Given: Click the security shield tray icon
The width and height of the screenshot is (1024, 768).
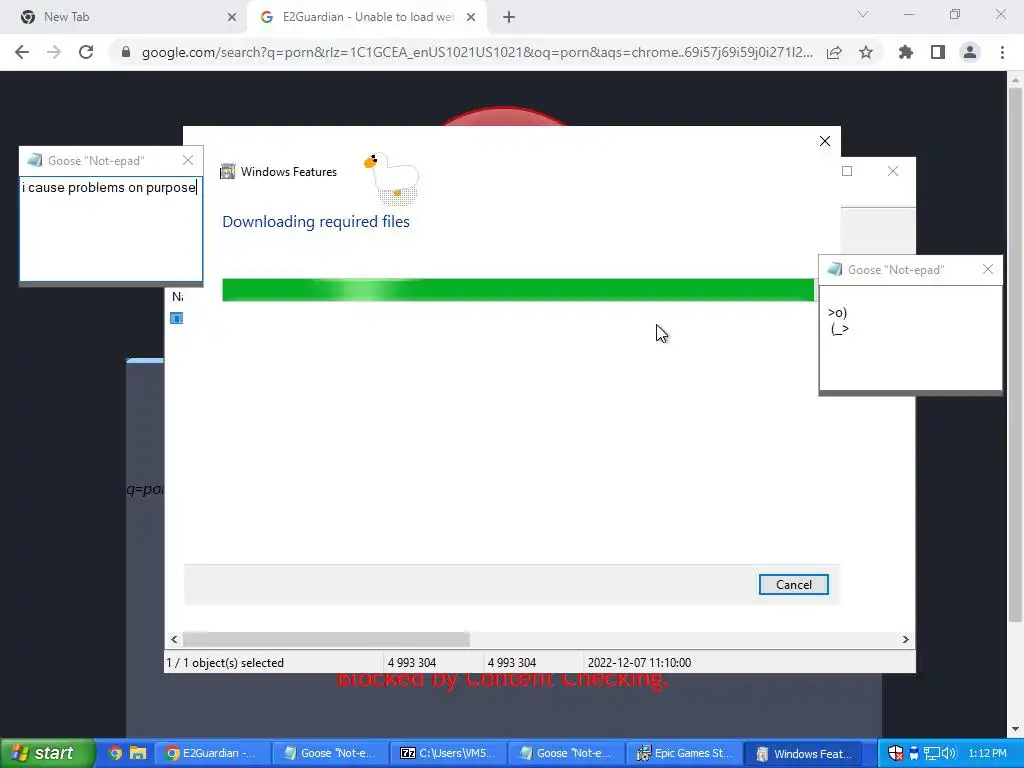Looking at the screenshot, I should (x=895, y=753).
